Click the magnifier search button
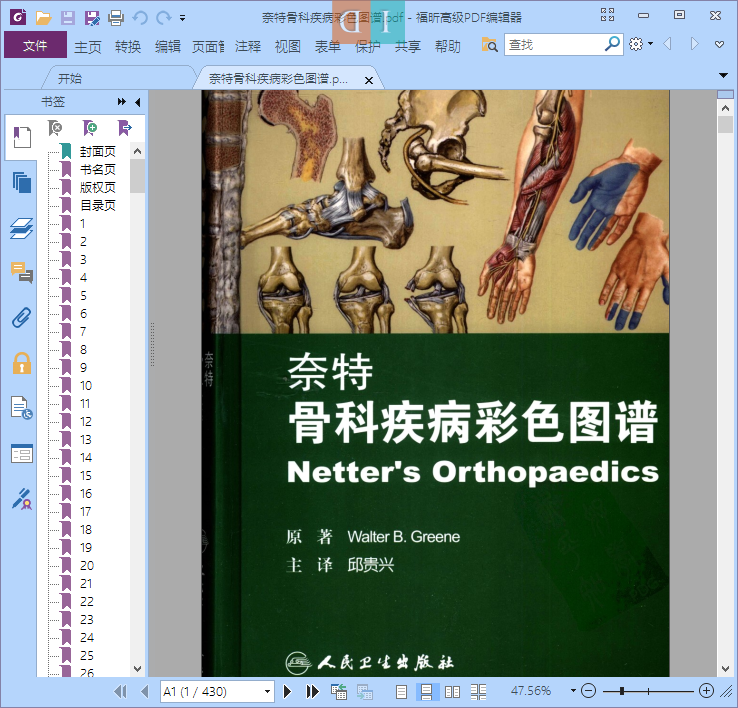The width and height of the screenshot is (738, 708). [612, 44]
